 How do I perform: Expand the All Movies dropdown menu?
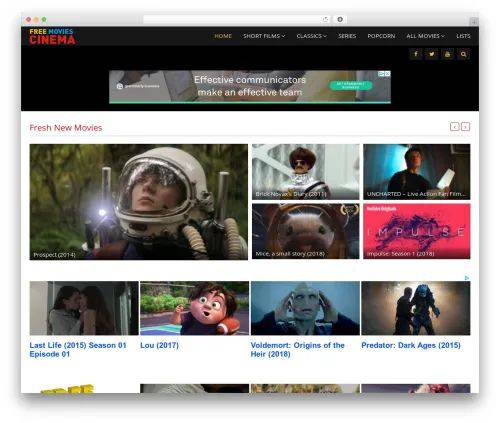pos(425,36)
